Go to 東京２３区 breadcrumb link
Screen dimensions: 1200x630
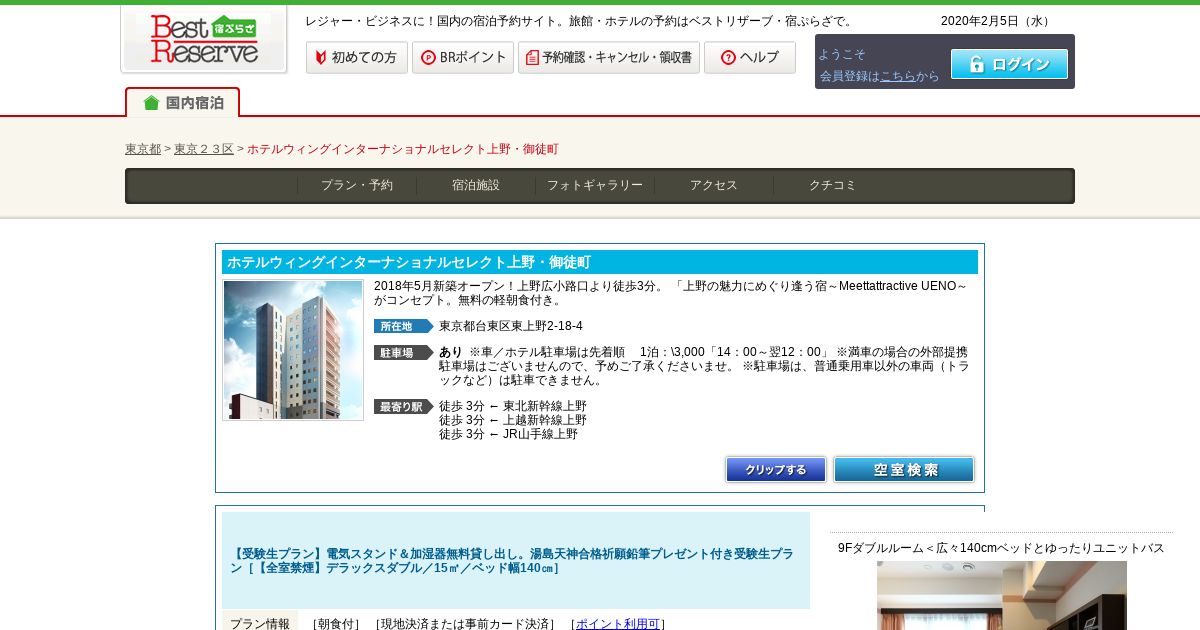click(204, 149)
